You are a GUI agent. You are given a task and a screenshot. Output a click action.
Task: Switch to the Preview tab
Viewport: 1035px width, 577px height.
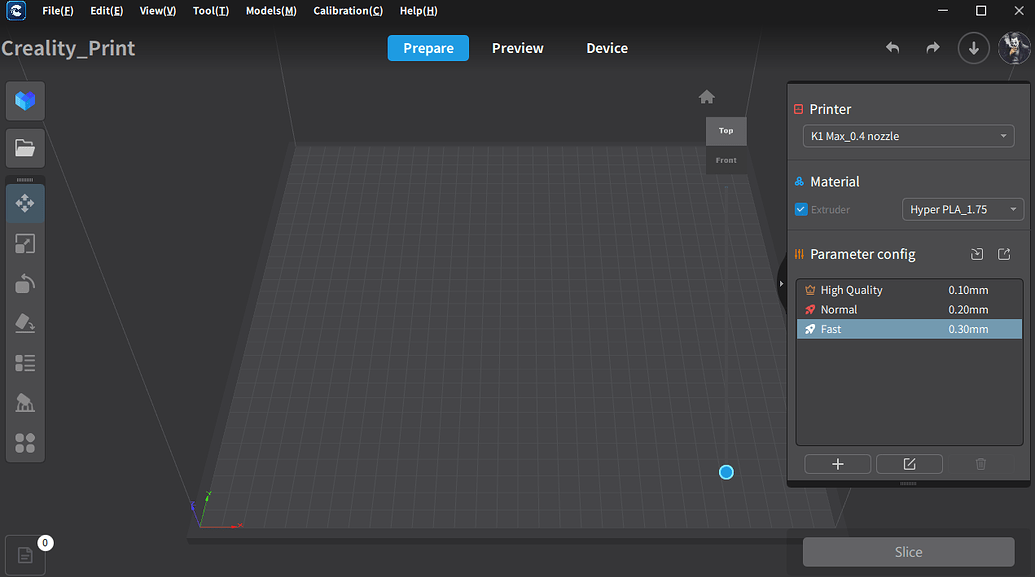[x=517, y=47]
